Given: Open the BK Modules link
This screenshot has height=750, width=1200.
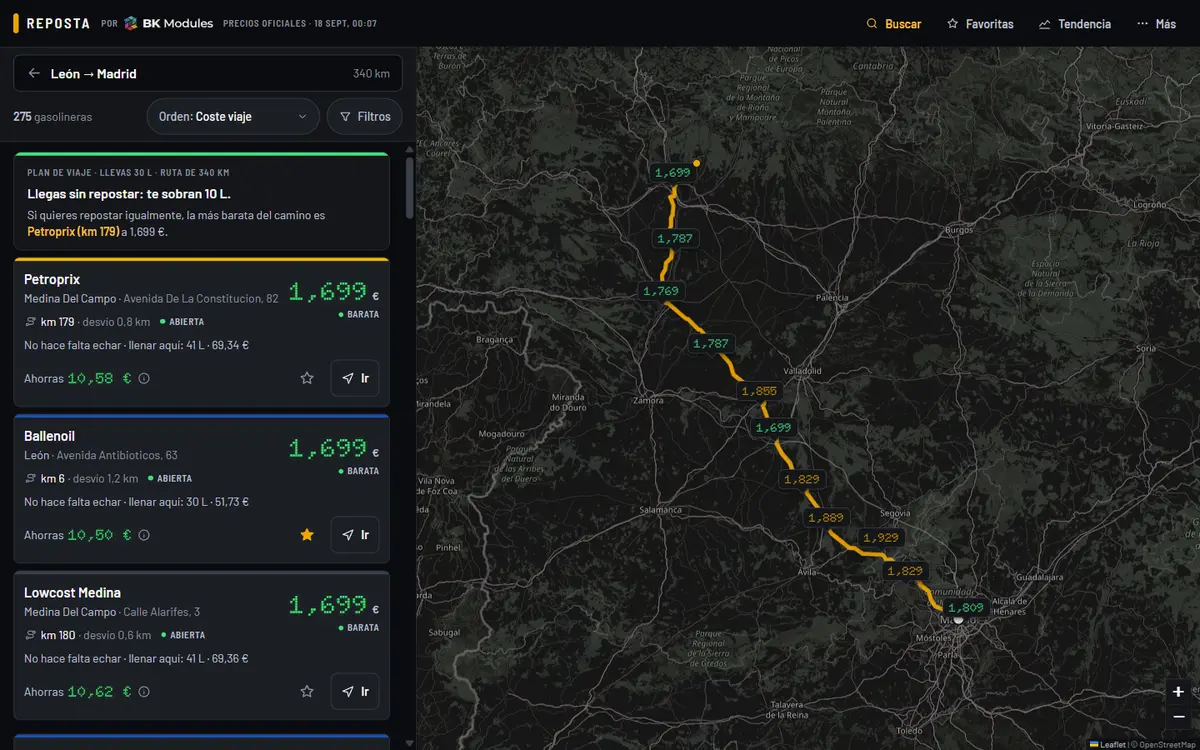Looking at the screenshot, I should point(168,24).
